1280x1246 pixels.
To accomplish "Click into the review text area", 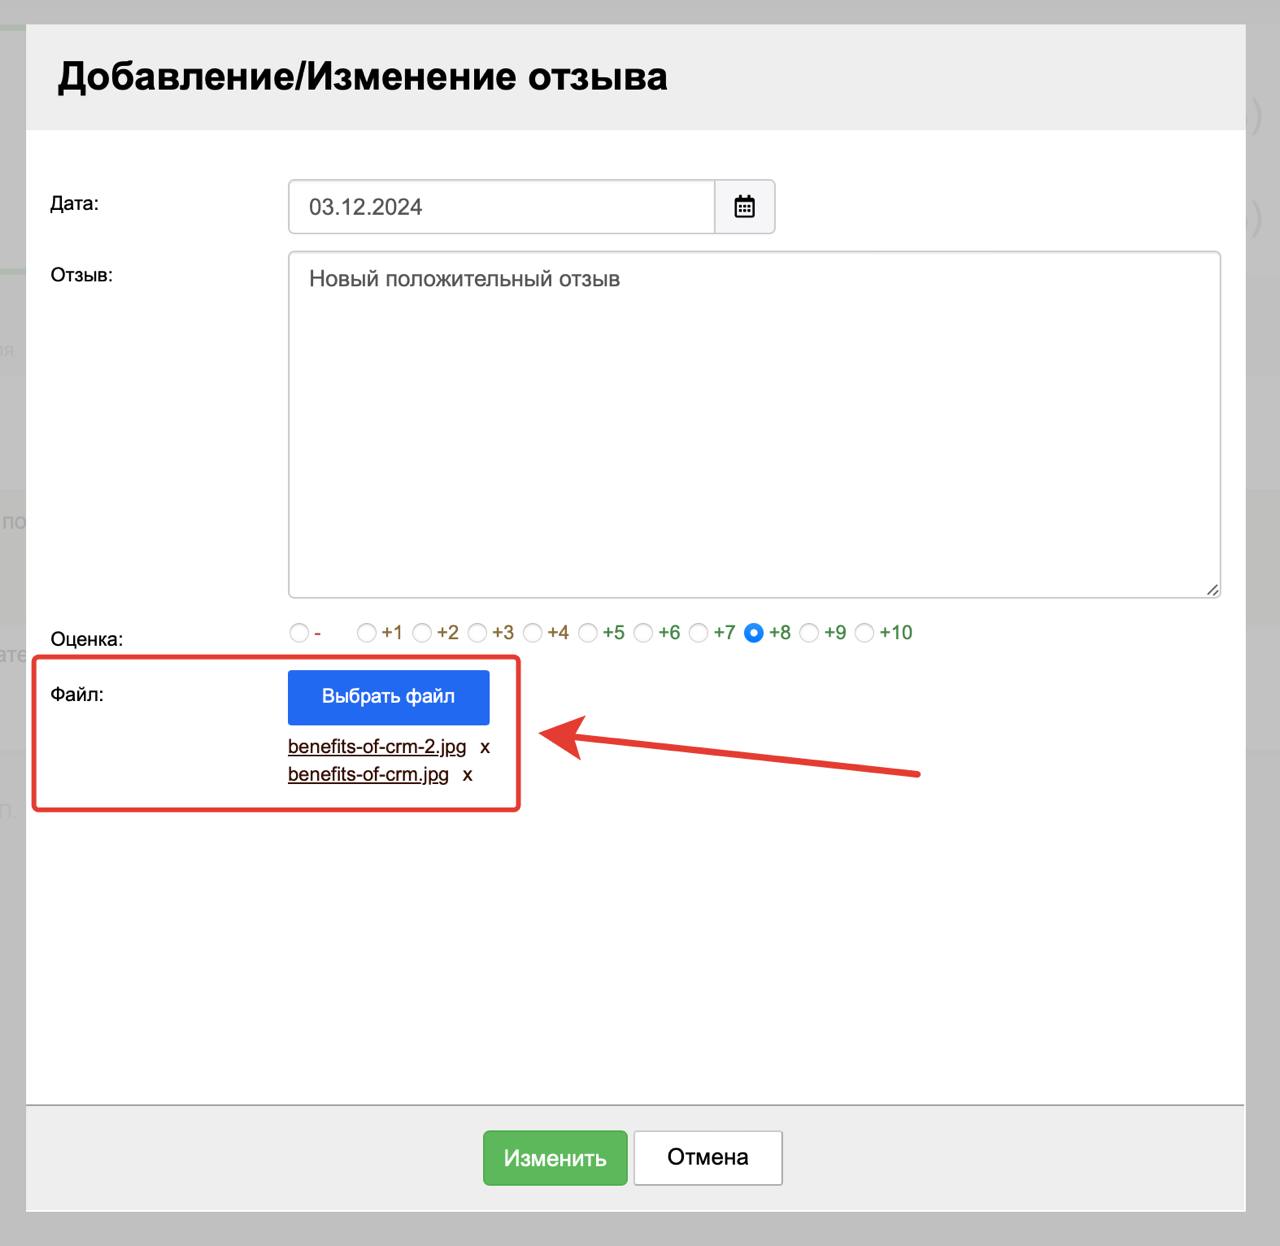I will coord(754,425).
